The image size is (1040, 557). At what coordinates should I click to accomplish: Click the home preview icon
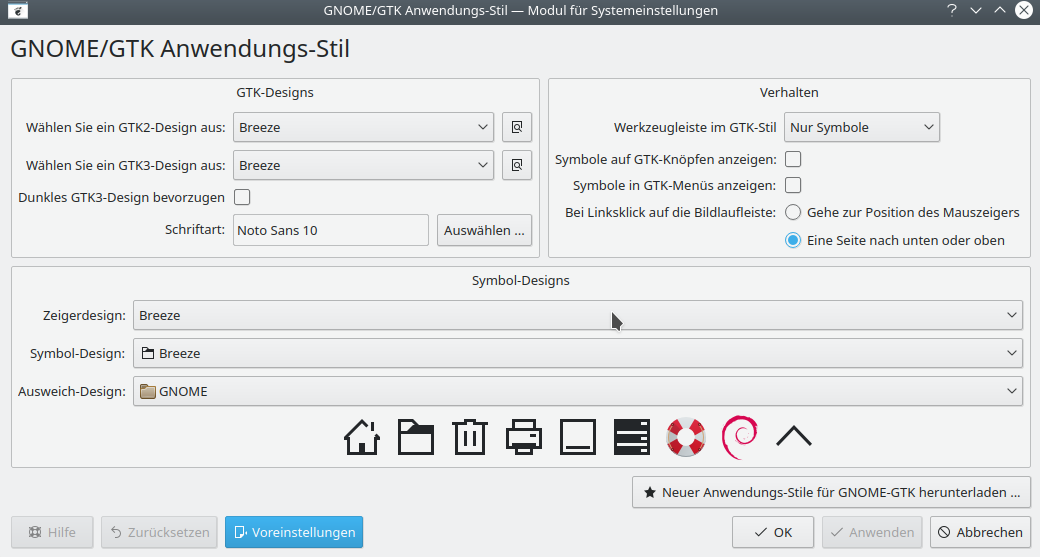(362, 438)
